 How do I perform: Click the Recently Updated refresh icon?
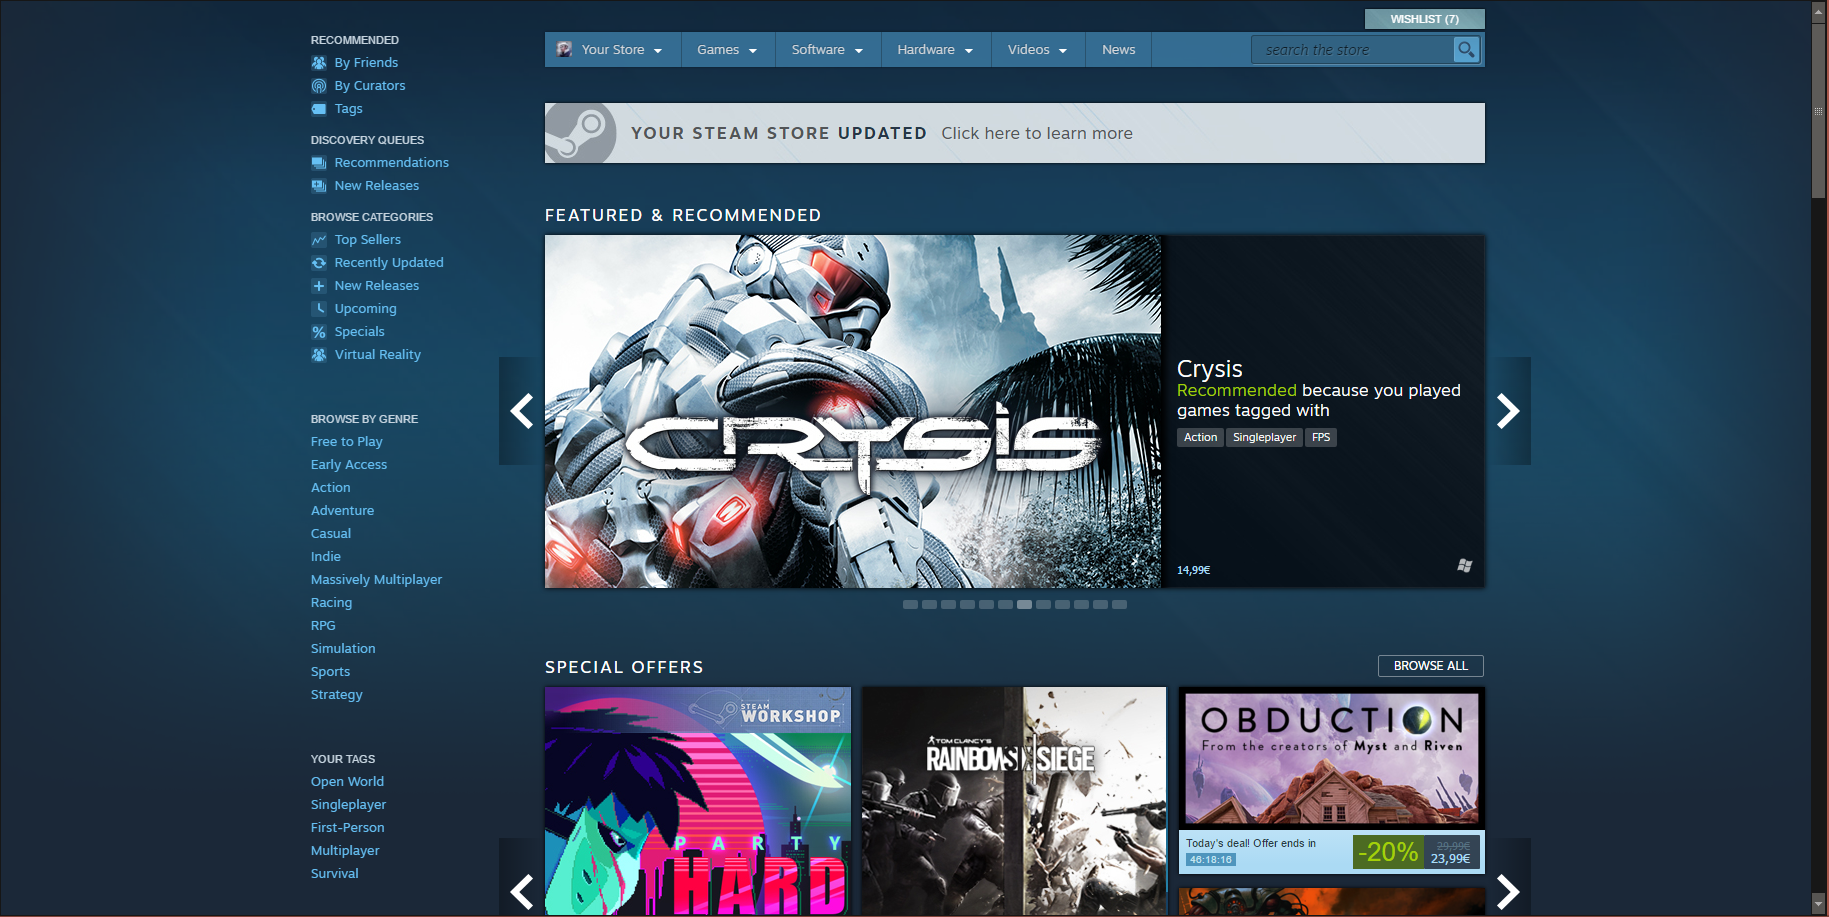319,263
